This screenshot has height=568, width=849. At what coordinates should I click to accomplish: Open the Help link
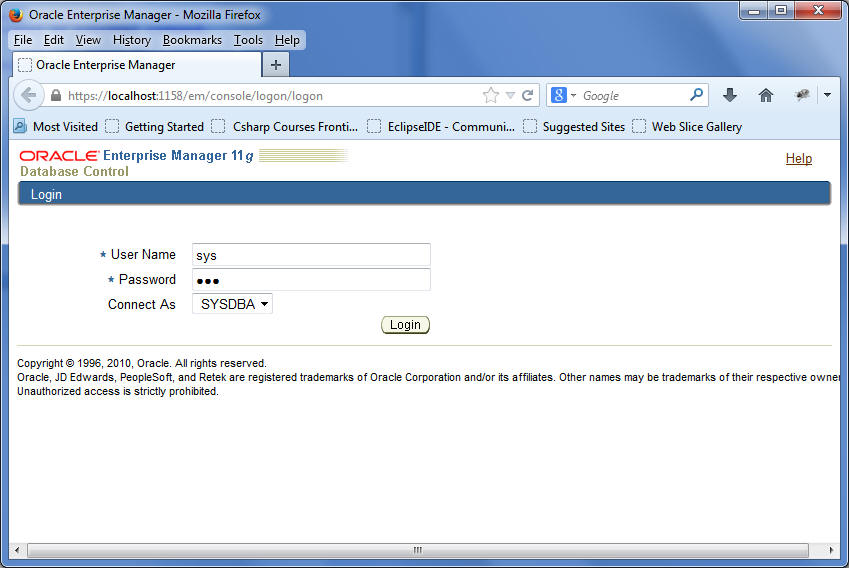(x=798, y=158)
